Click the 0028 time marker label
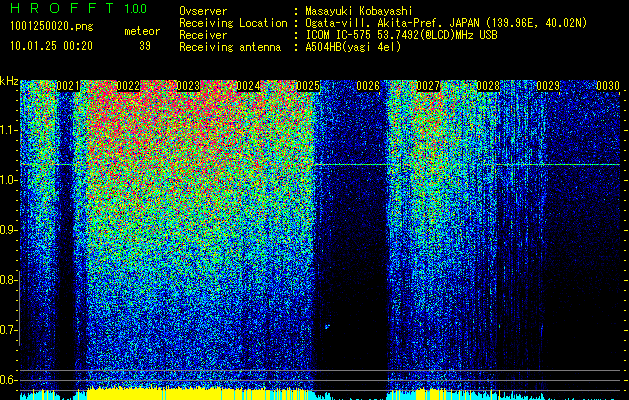 488,86
